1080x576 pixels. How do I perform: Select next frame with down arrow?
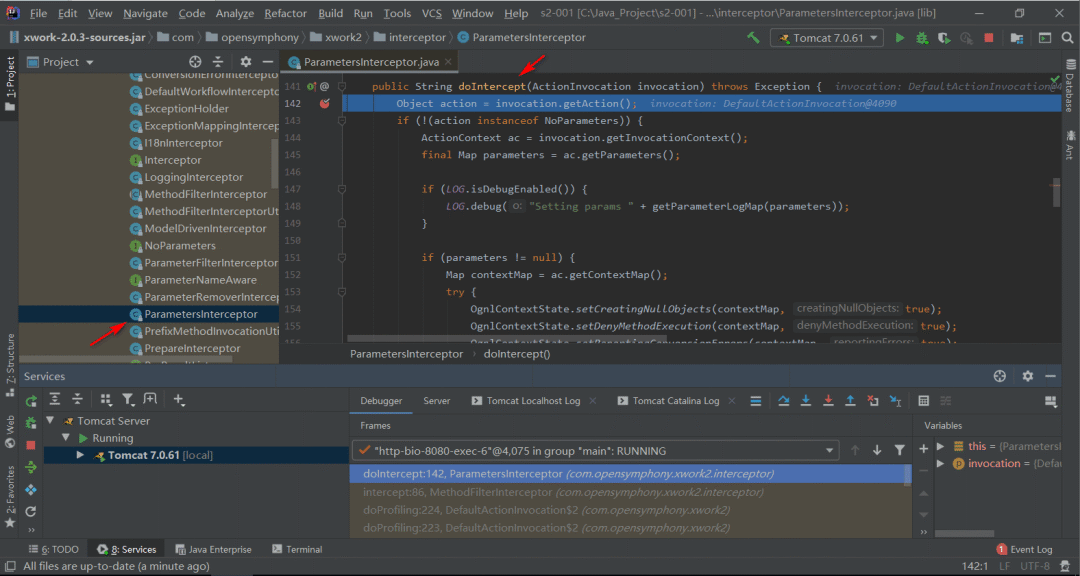click(x=877, y=450)
